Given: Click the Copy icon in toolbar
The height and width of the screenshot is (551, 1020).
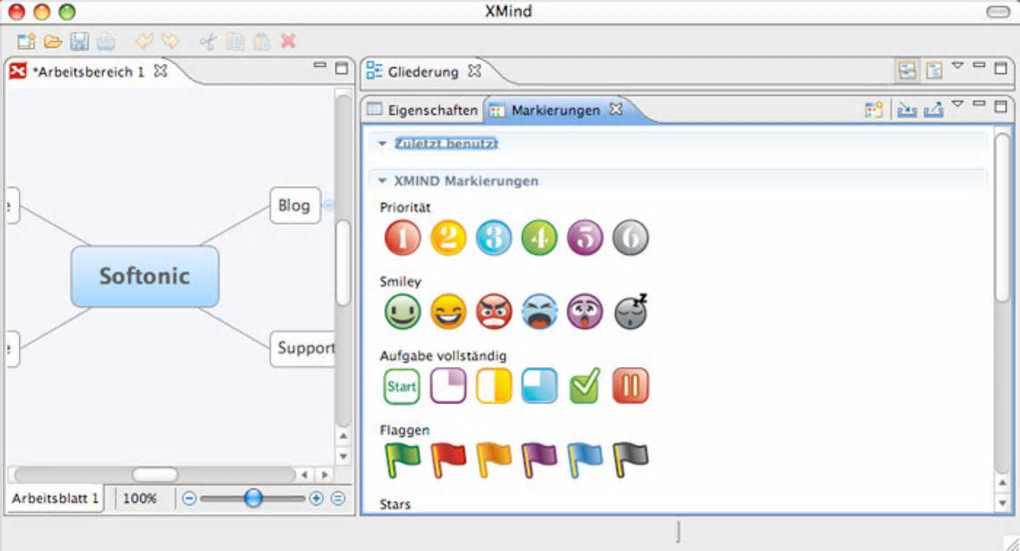Looking at the screenshot, I should (235, 42).
